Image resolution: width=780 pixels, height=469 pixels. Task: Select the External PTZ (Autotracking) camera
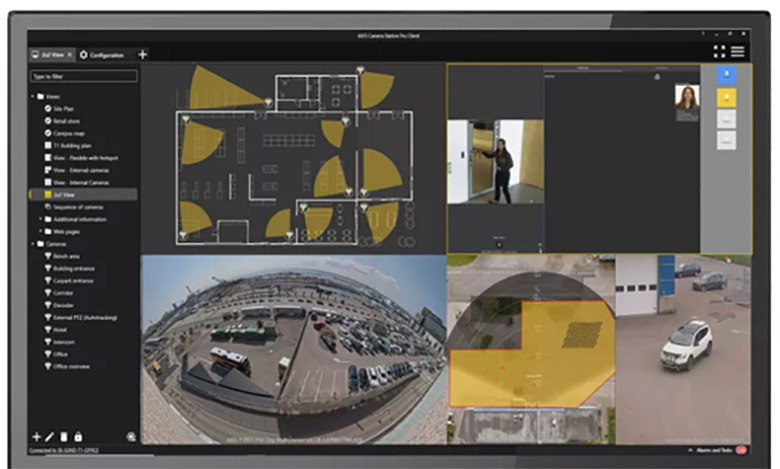pyautogui.click(x=84, y=317)
